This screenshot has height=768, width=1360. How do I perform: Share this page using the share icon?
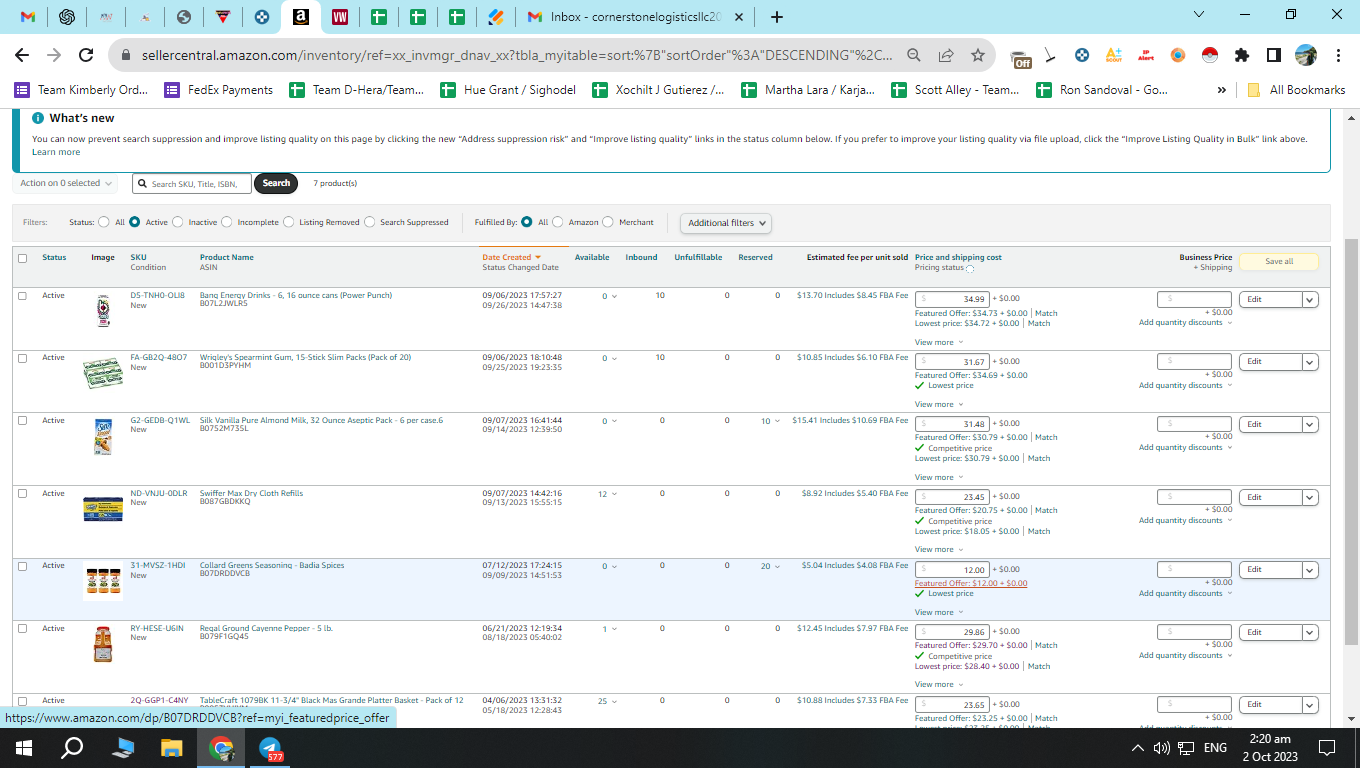click(946, 55)
